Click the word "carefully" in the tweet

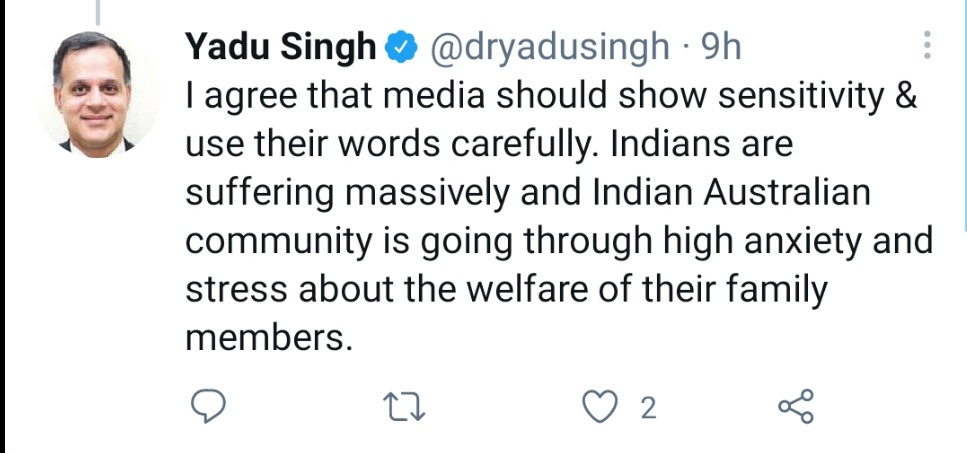coord(513,145)
